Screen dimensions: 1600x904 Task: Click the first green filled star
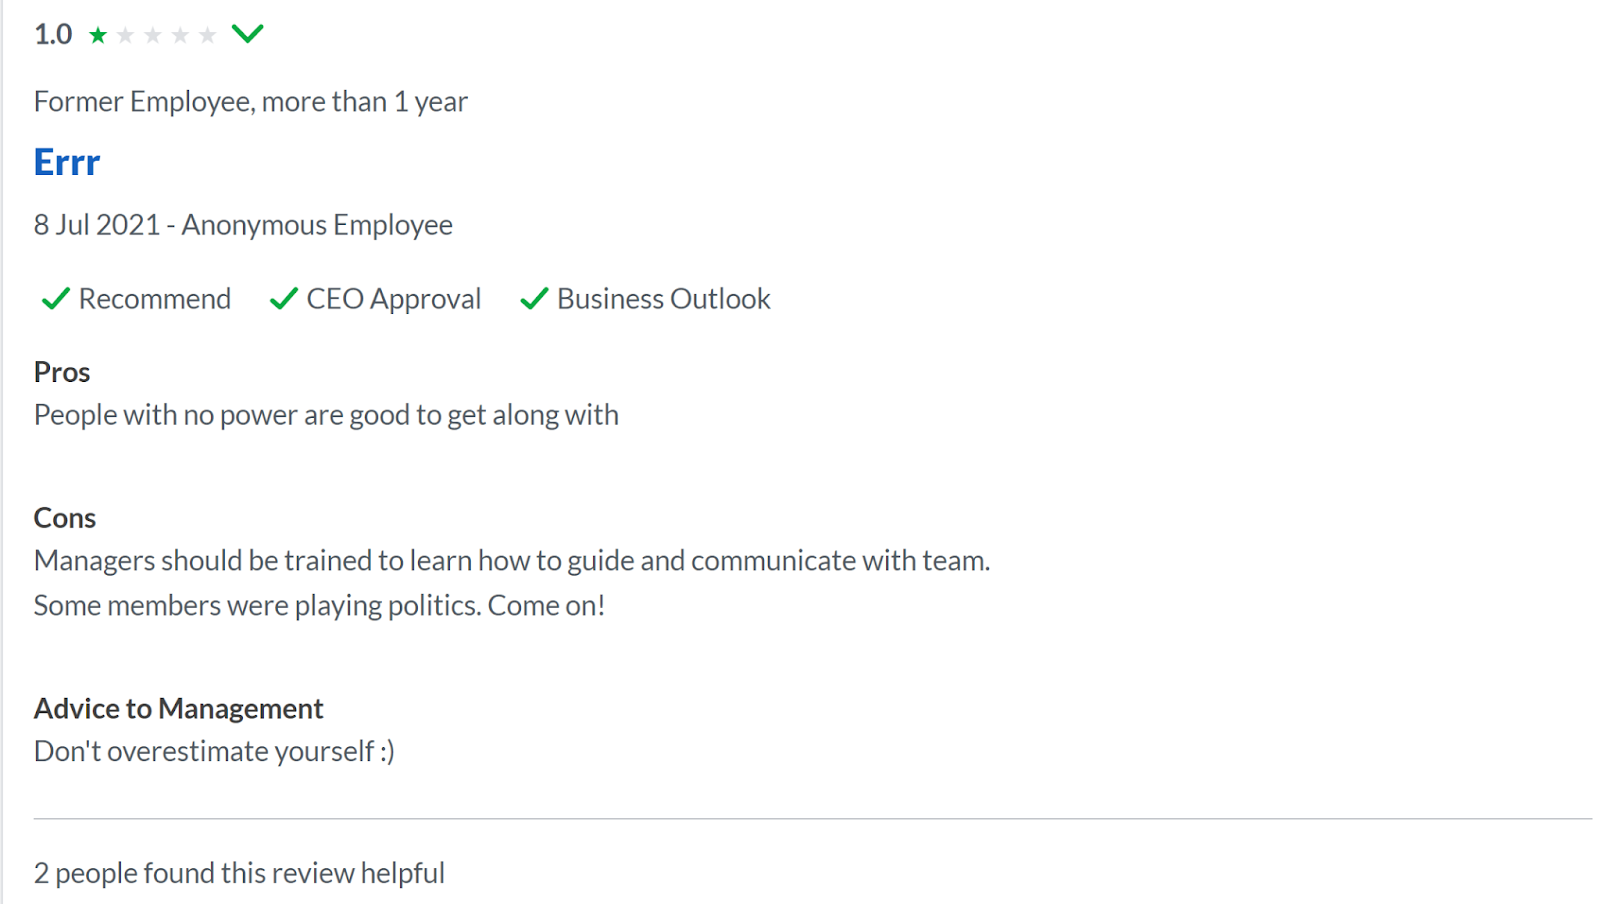[x=98, y=36]
